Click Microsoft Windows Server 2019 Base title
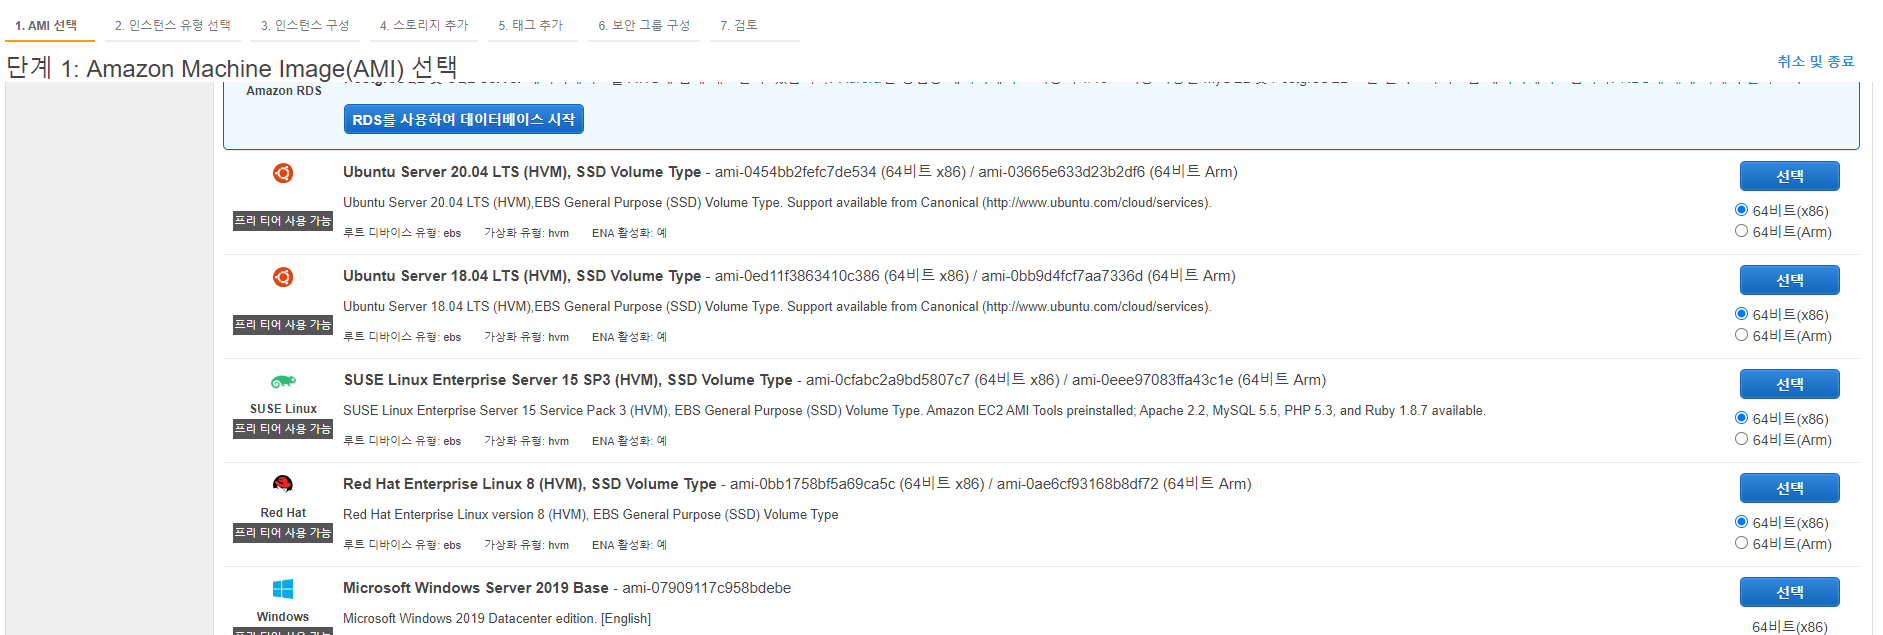 click(x=476, y=588)
